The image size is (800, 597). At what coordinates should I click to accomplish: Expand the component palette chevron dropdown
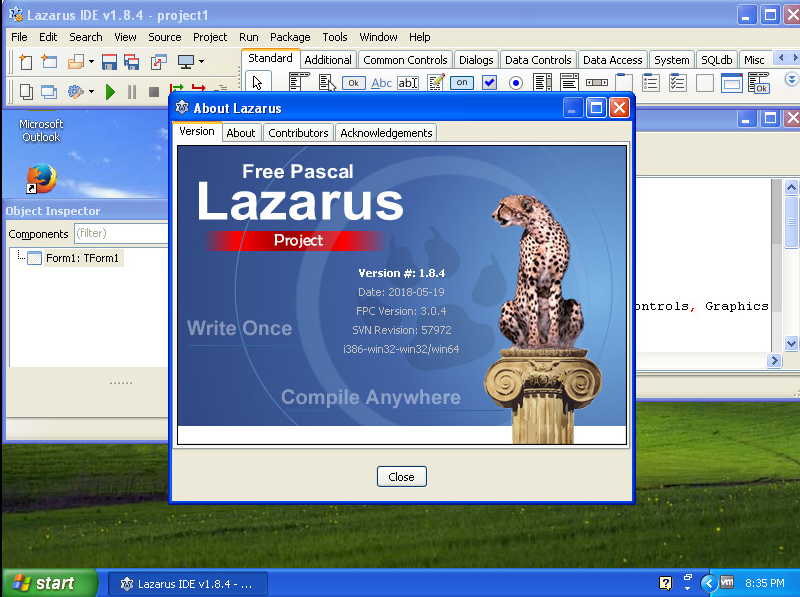coord(791,80)
